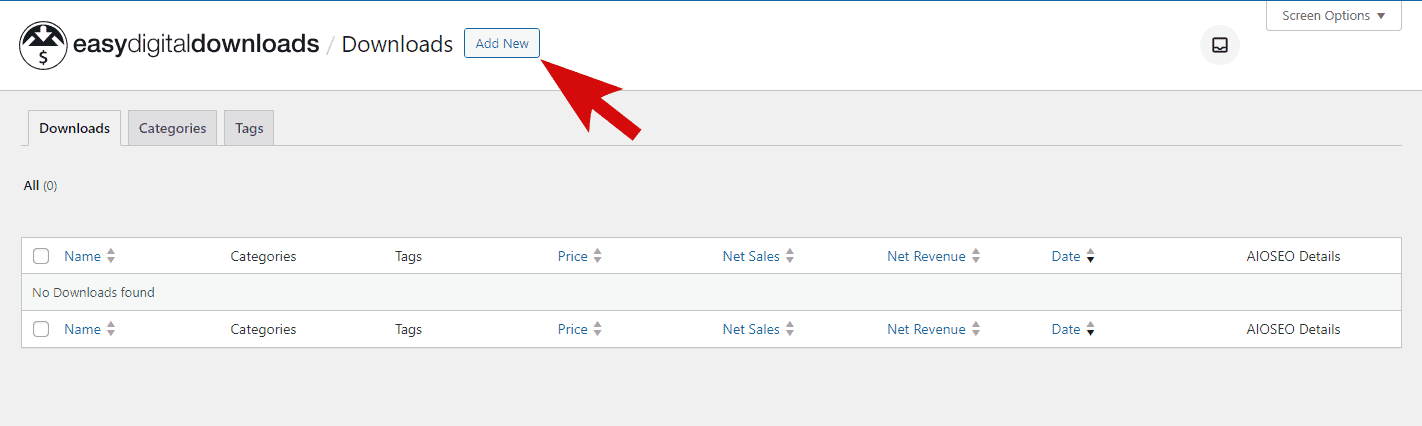Expand the Screen Options dropdown
Image resolution: width=1422 pixels, height=426 pixels.
(x=1333, y=16)
